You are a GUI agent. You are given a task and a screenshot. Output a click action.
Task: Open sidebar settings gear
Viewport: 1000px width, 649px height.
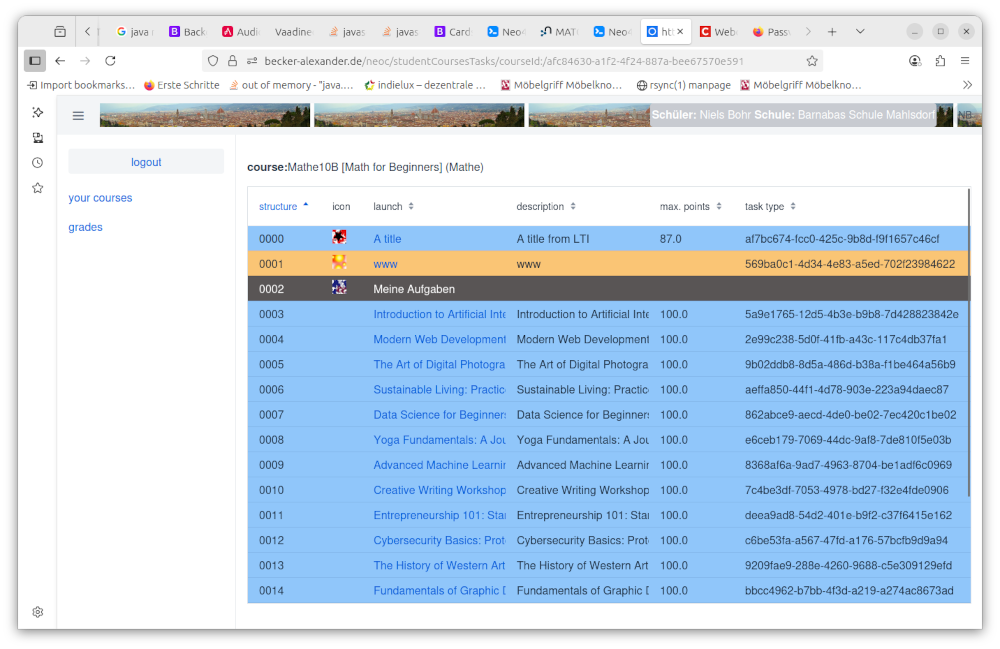point(37,612)
